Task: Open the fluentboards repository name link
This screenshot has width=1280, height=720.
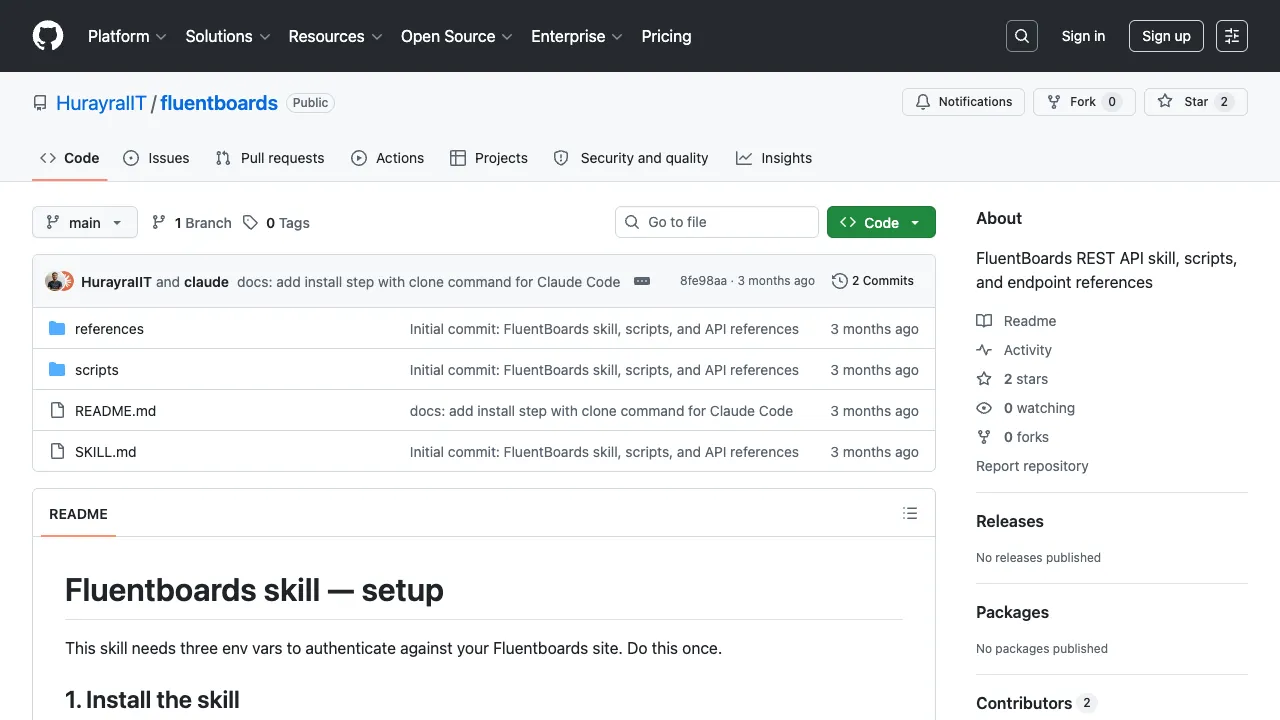Action: click(x=219, y=103)
